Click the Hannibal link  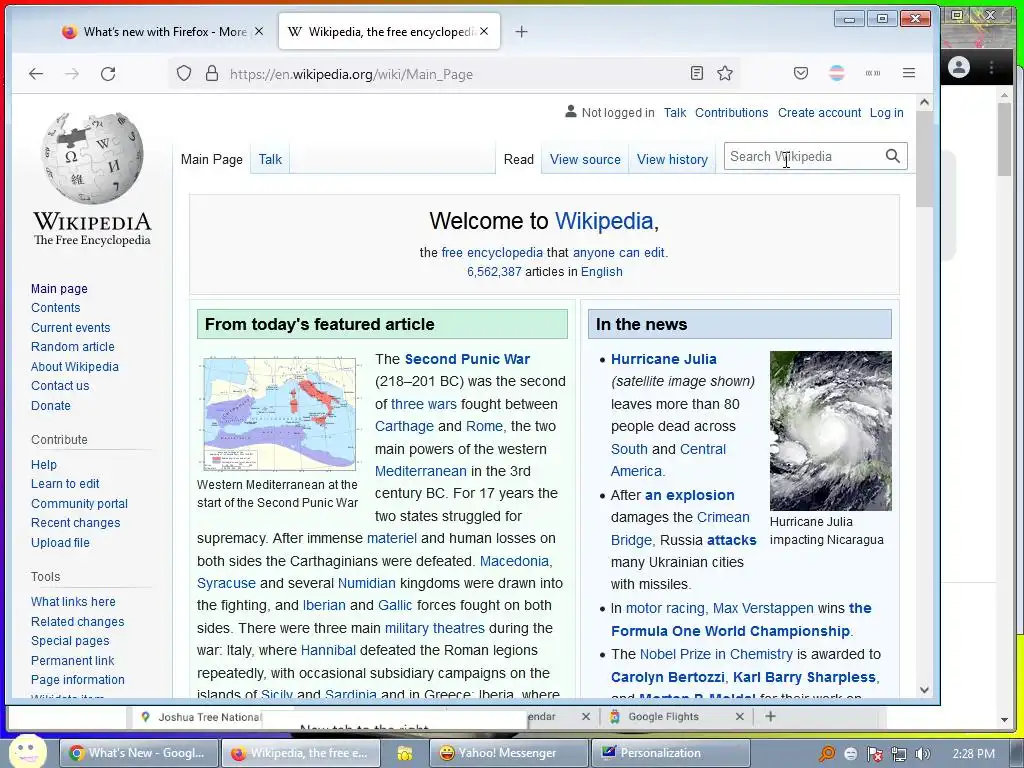point(328,650)
